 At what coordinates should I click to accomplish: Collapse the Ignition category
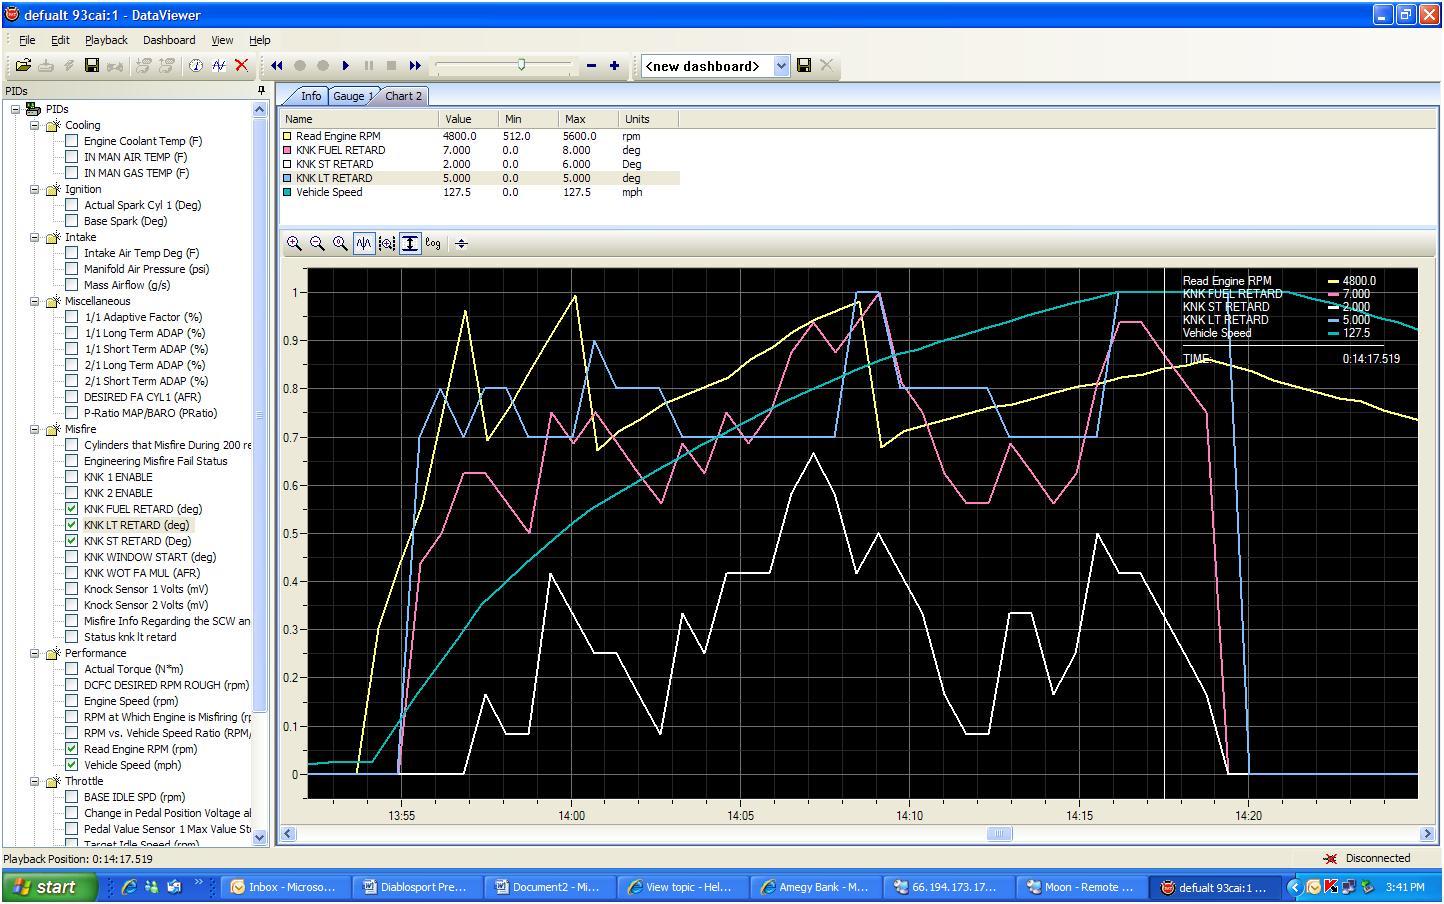click(35, 189)
